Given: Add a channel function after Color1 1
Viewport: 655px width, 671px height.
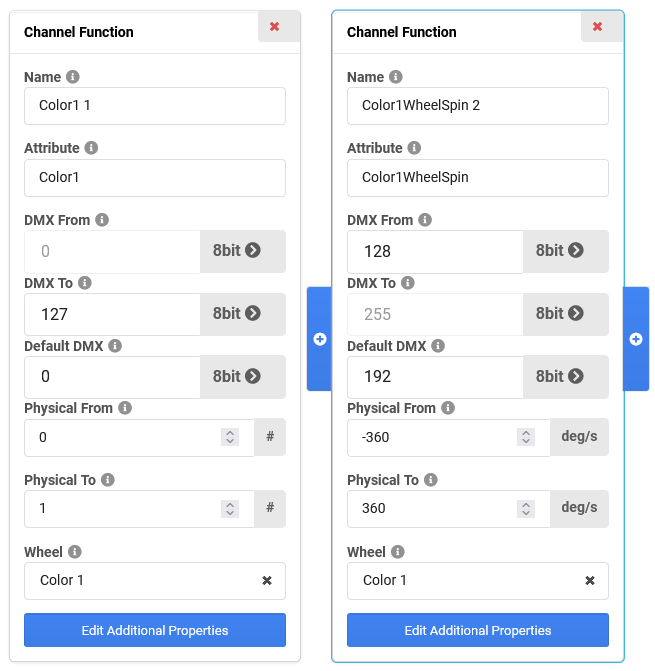Looking at the screenshot, I should [320, 339].
